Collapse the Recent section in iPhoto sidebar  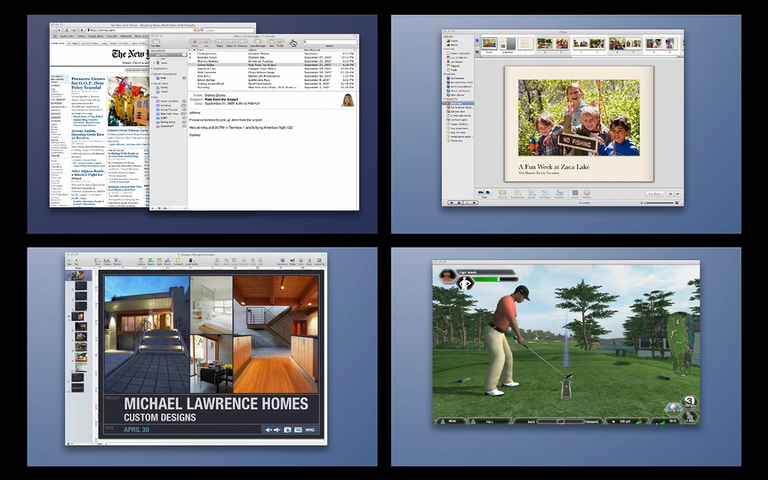pyautogui.click(x=444, y=49)
